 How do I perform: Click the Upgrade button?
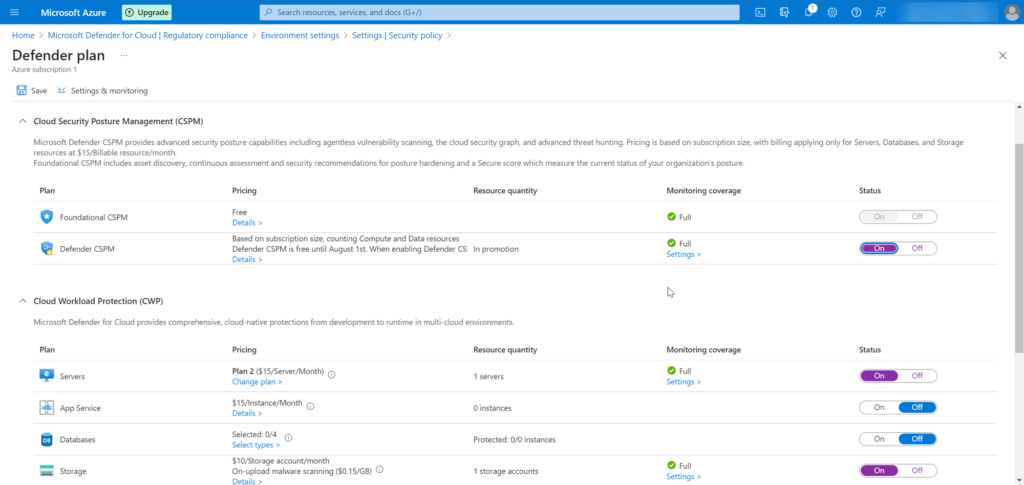[x=147, y=12]
